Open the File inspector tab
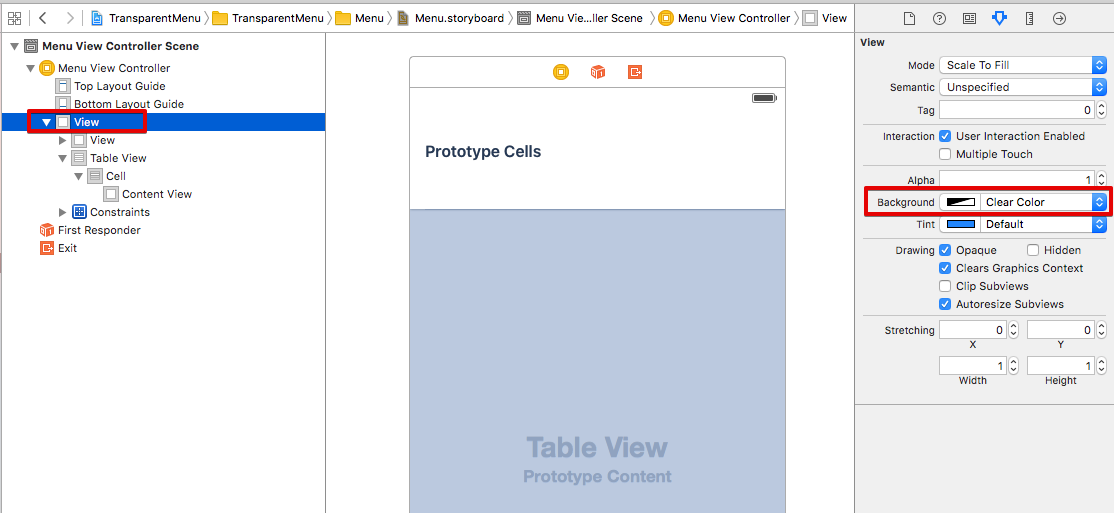Screen dimensions: 1118x513 pos(909,18)
